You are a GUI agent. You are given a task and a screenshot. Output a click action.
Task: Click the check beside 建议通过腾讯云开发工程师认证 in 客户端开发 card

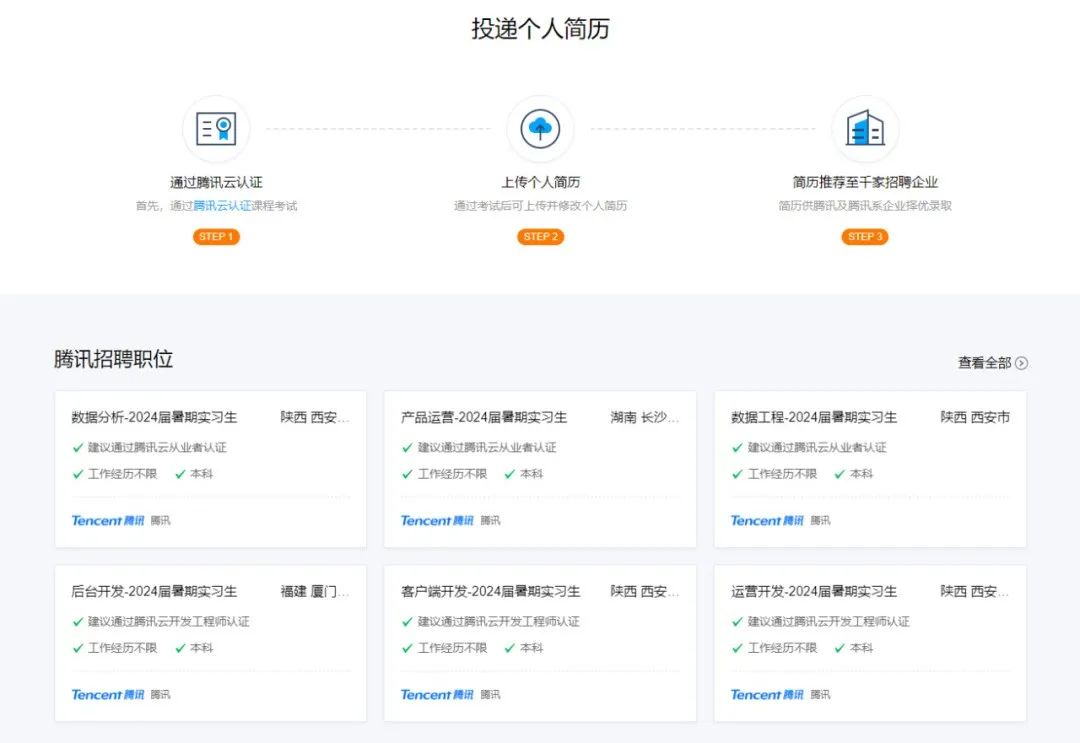coord(408,622)
